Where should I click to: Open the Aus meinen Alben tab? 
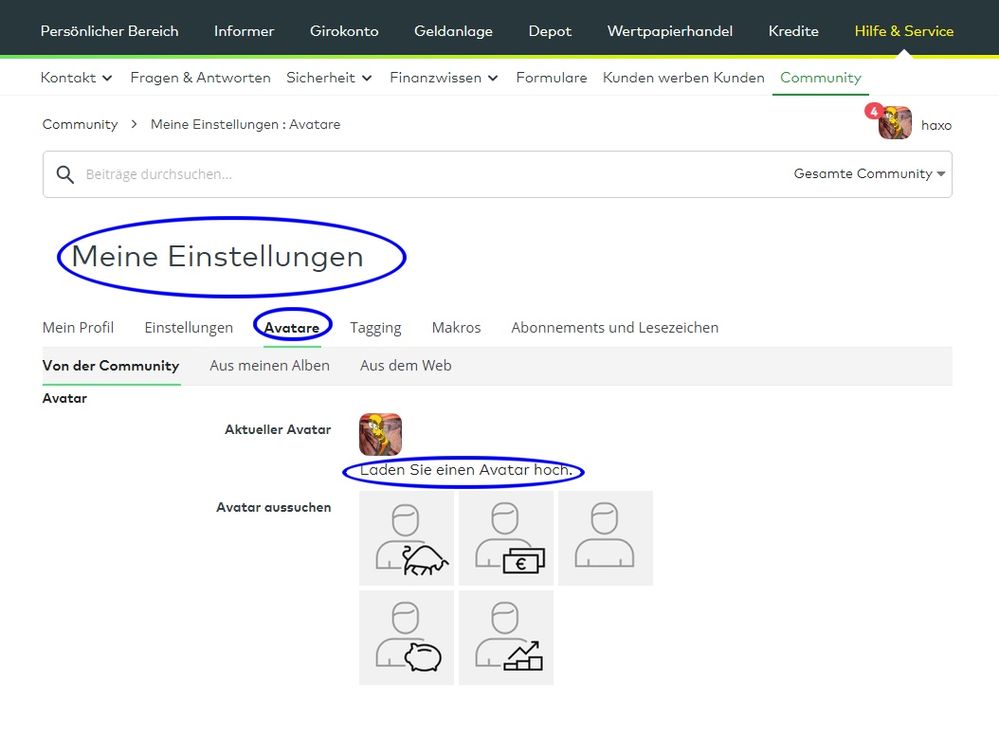(269, 365)
